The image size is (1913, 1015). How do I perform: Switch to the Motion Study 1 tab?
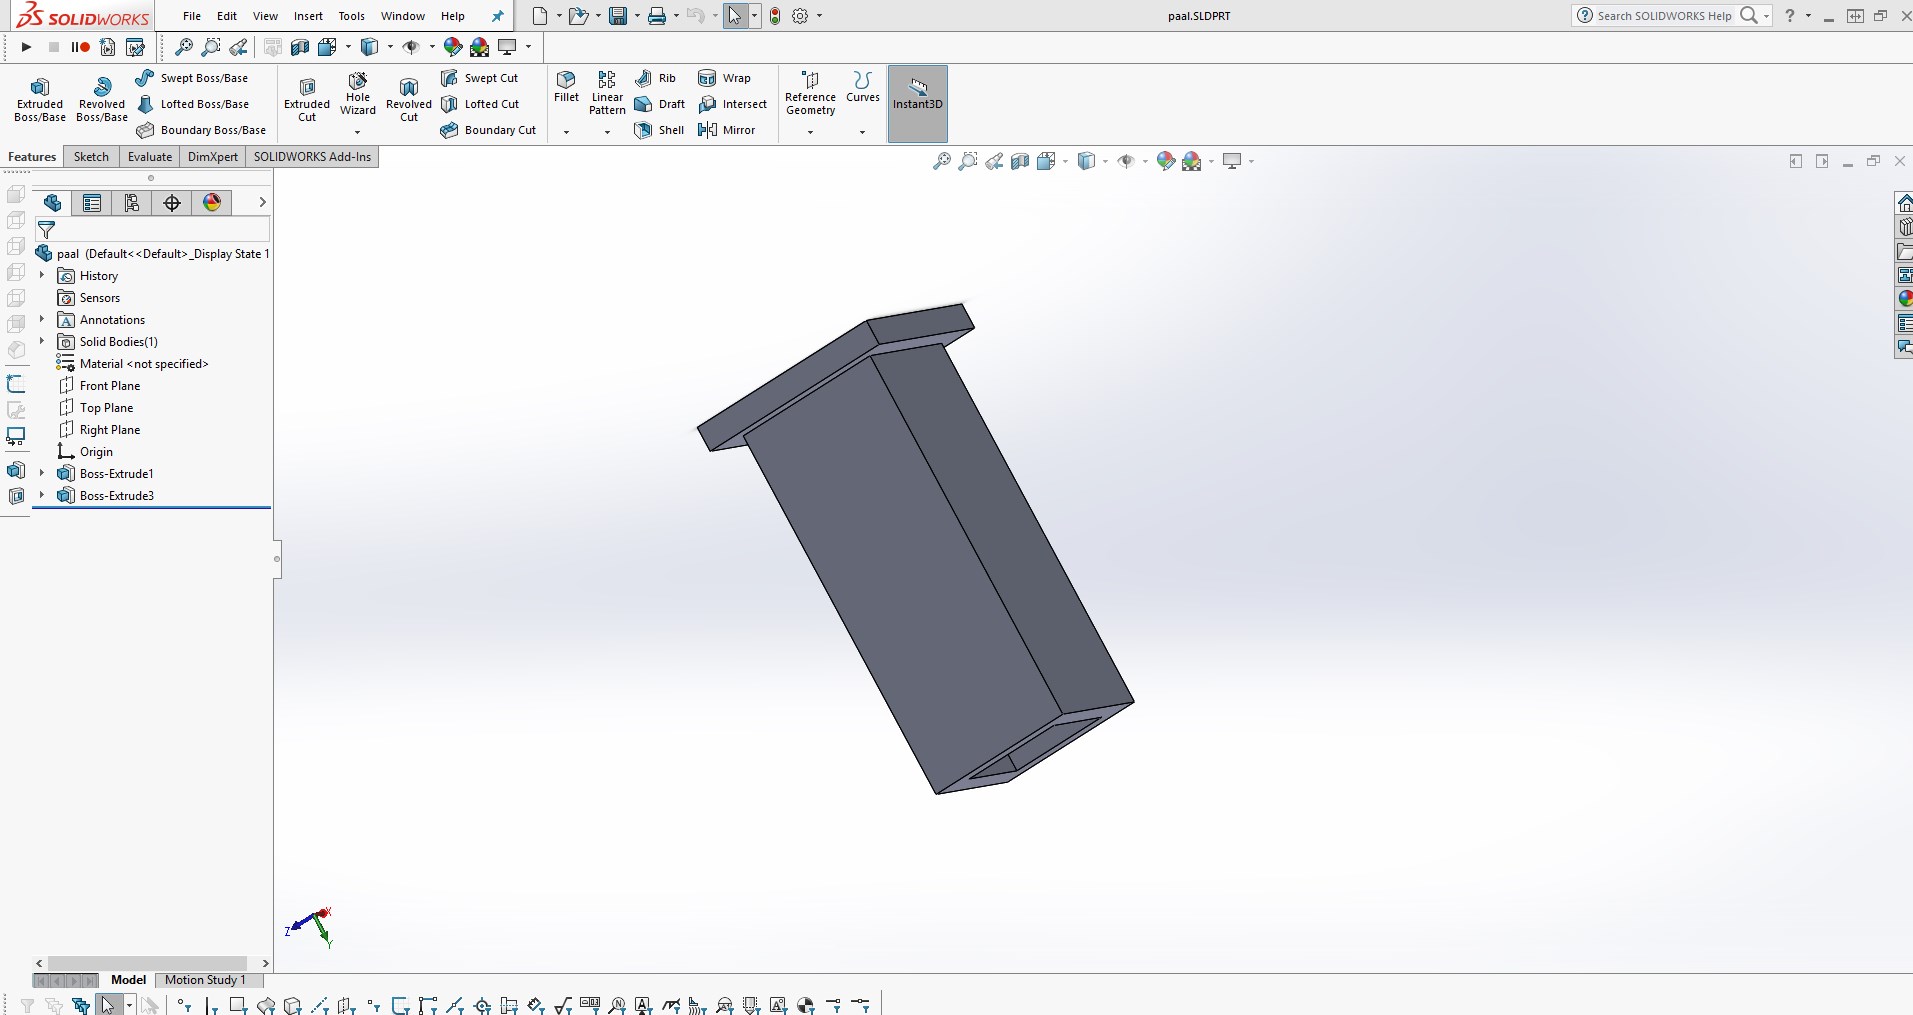pos(205,980)
